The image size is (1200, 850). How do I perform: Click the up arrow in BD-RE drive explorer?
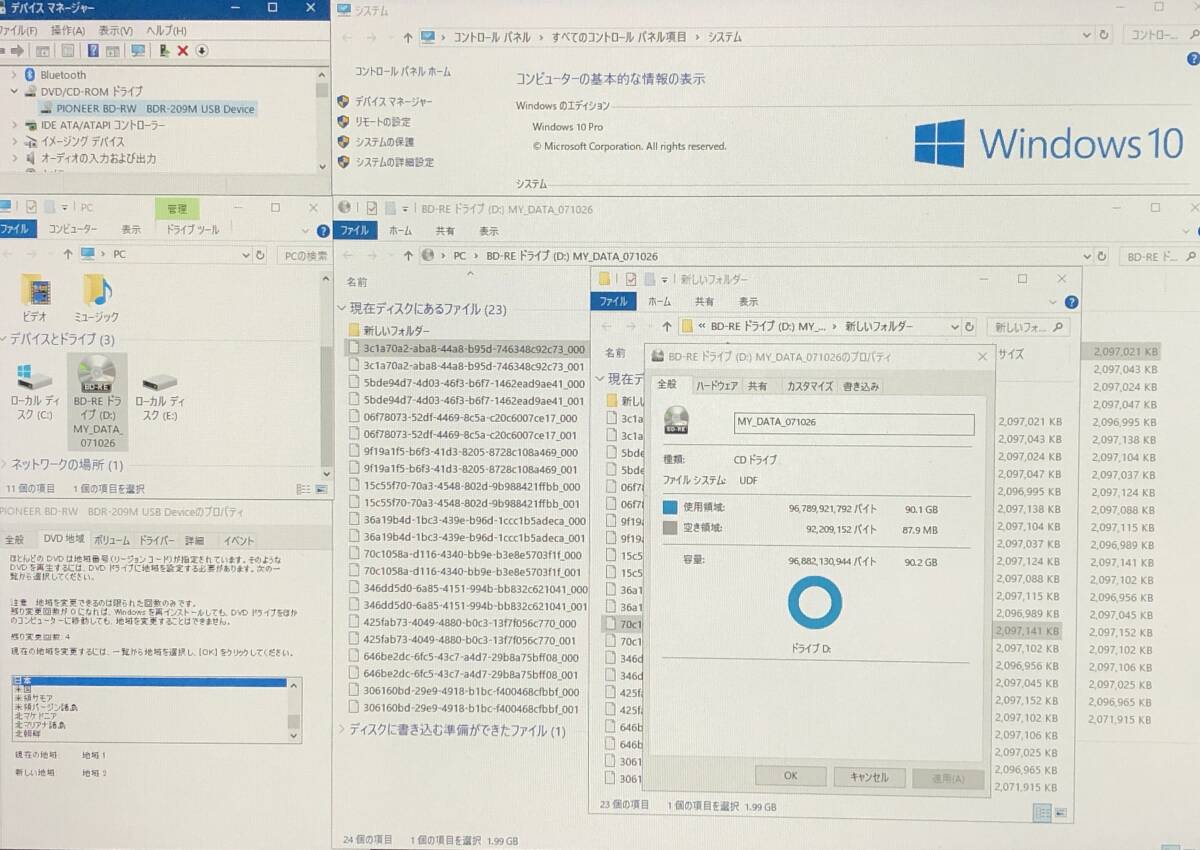pos(407,256)
